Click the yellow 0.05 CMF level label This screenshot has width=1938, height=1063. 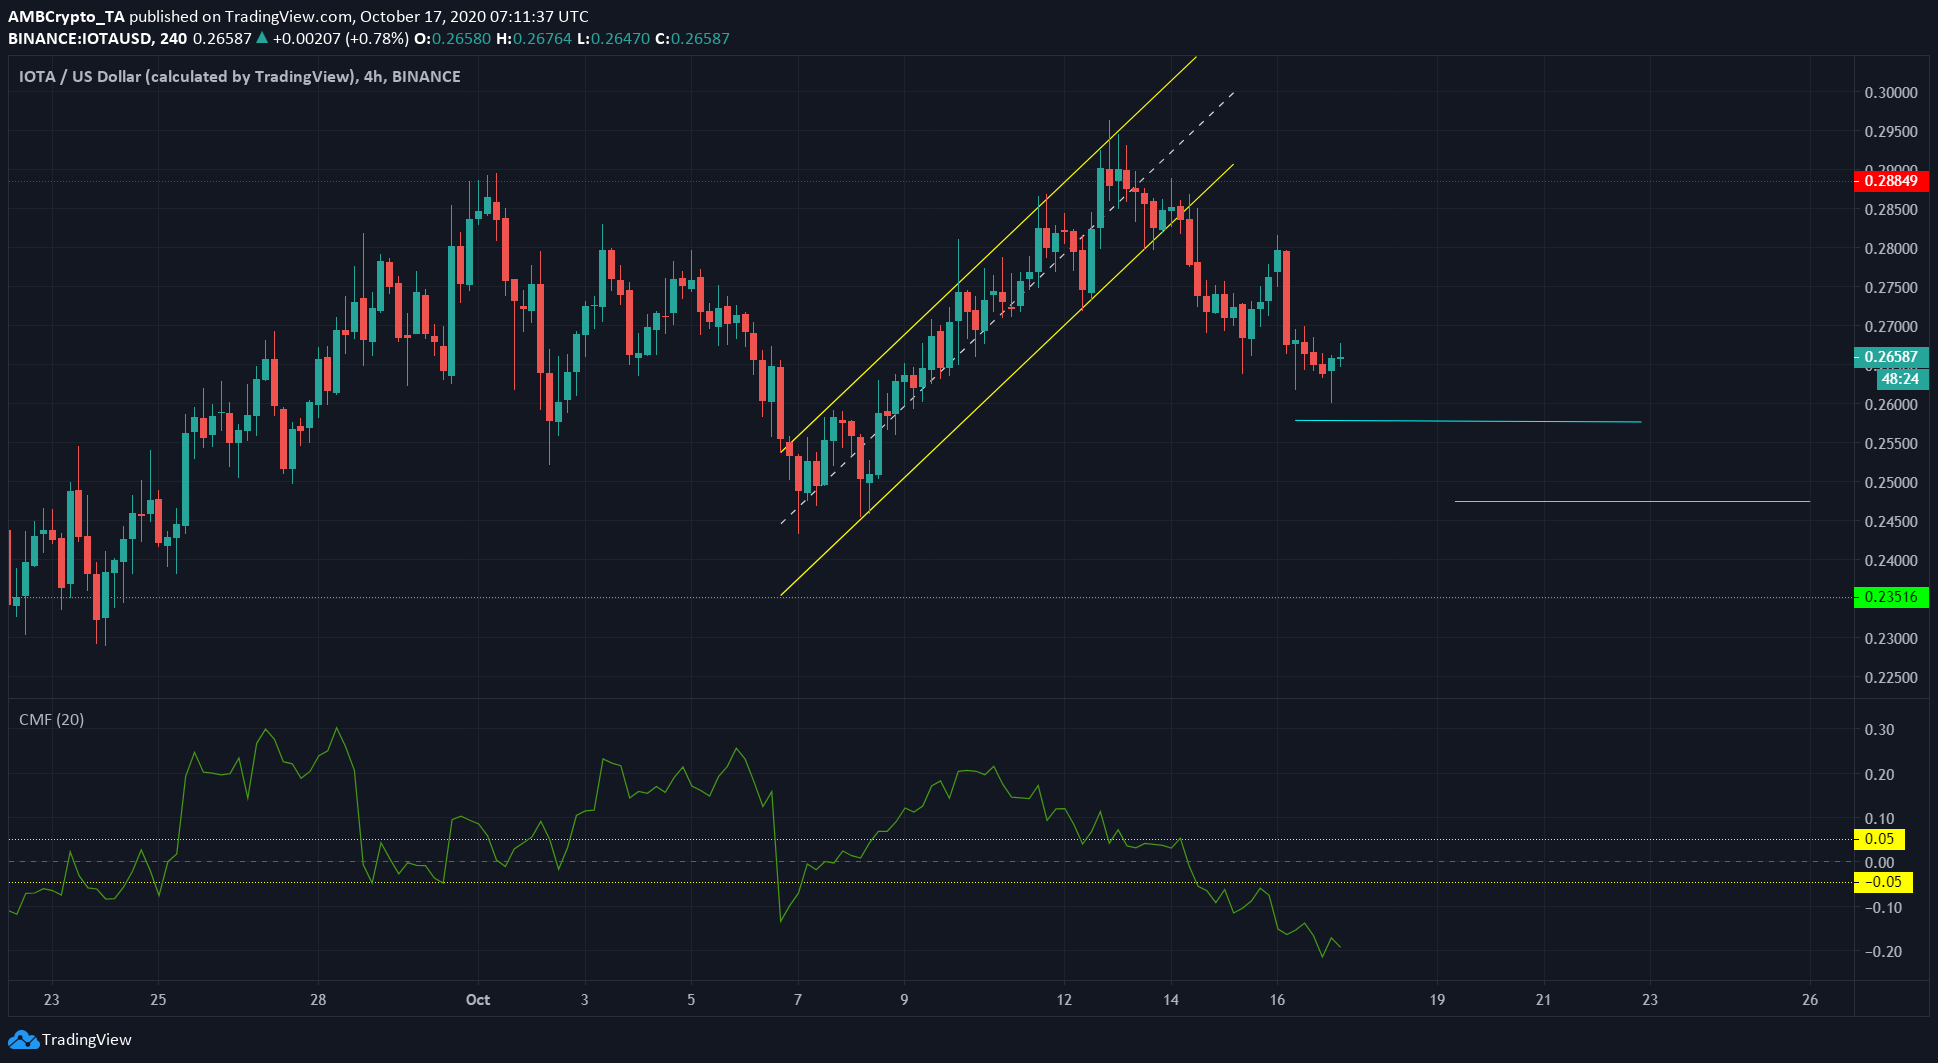[1879, 839]
